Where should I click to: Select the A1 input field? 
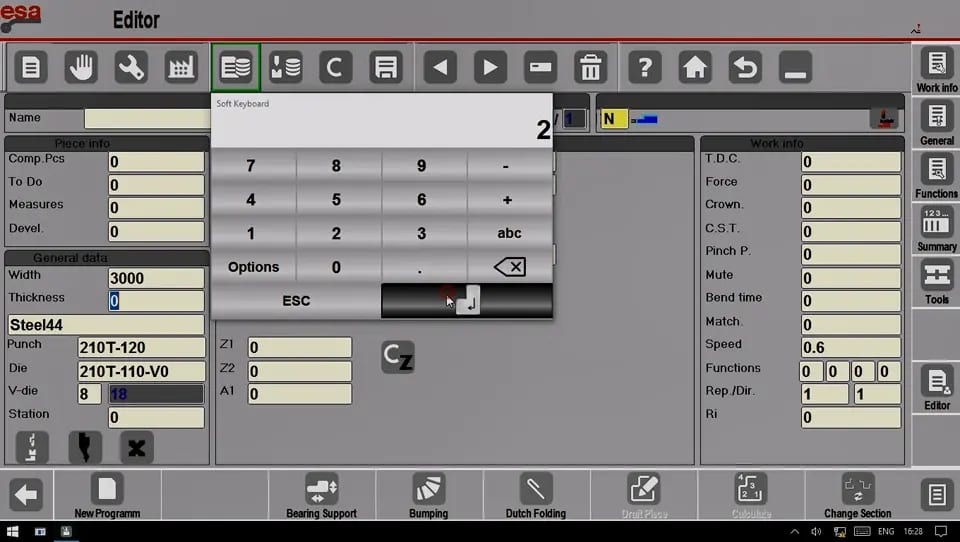pos(299,394)
